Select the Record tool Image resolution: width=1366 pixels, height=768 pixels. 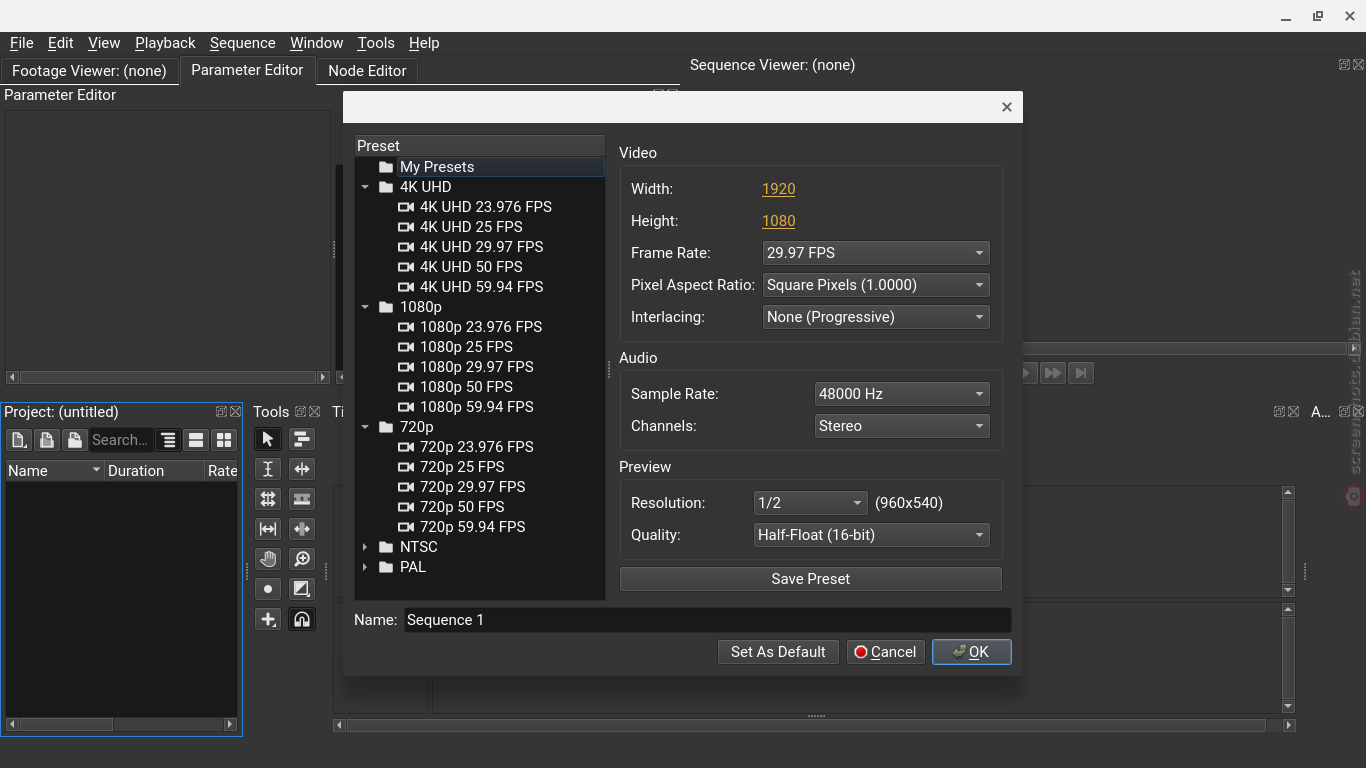pyautogui.click(x=268, y=589)
